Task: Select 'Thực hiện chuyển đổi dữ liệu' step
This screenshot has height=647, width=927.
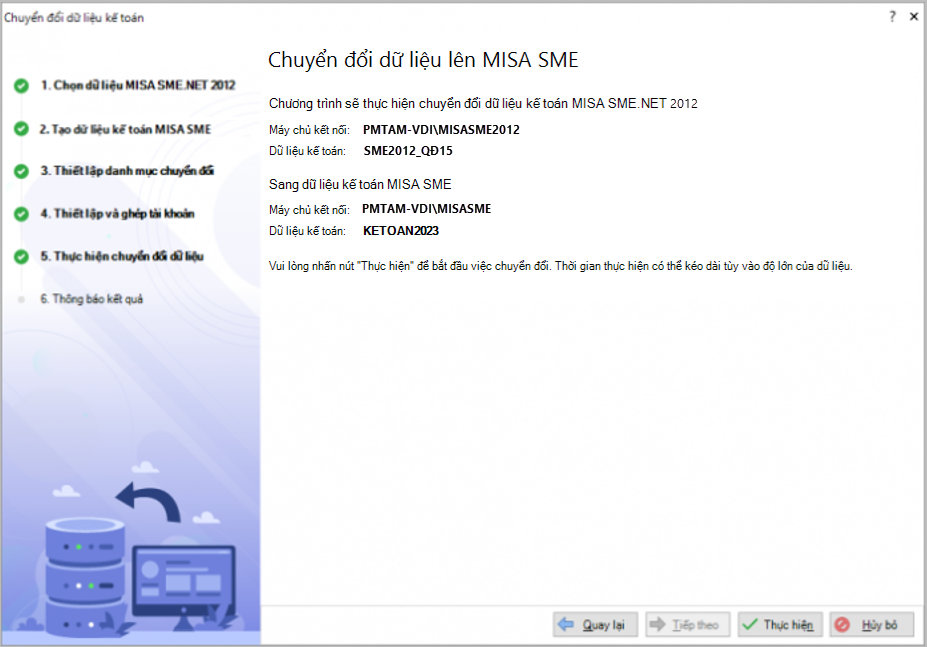Action: coord(122,256)
